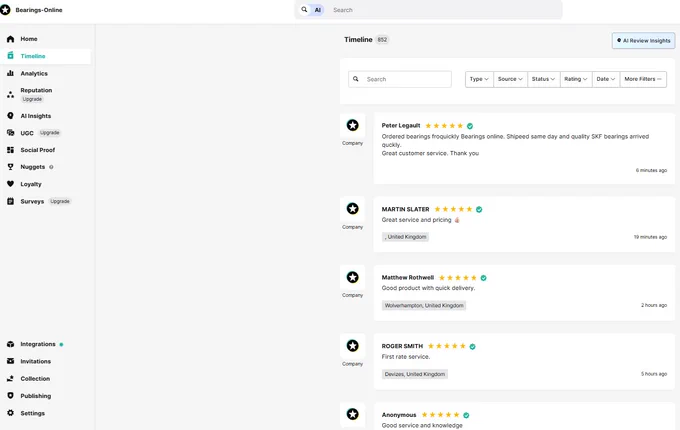
Task: Open Matthew Rothwell reviewer name
Action: pos(408,277)
